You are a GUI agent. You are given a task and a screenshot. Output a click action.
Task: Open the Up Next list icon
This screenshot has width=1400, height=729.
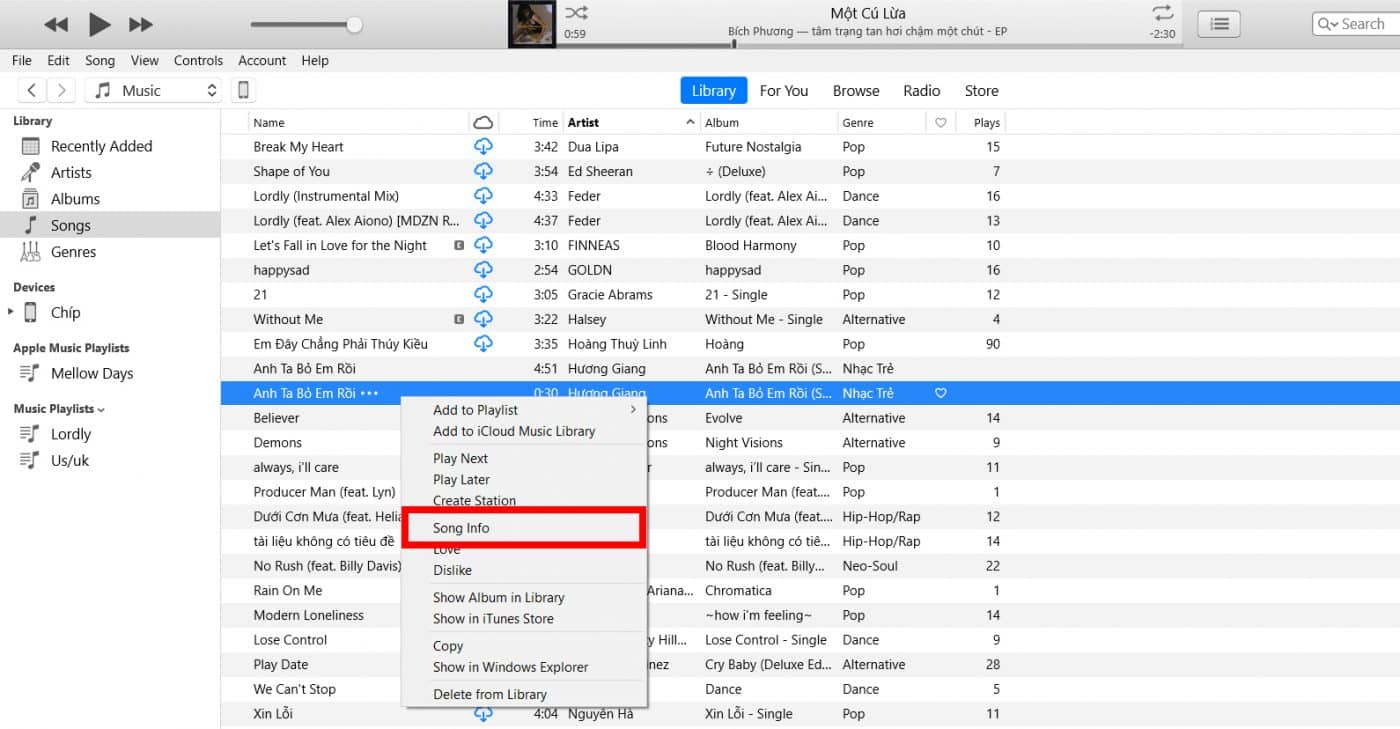1218,24
